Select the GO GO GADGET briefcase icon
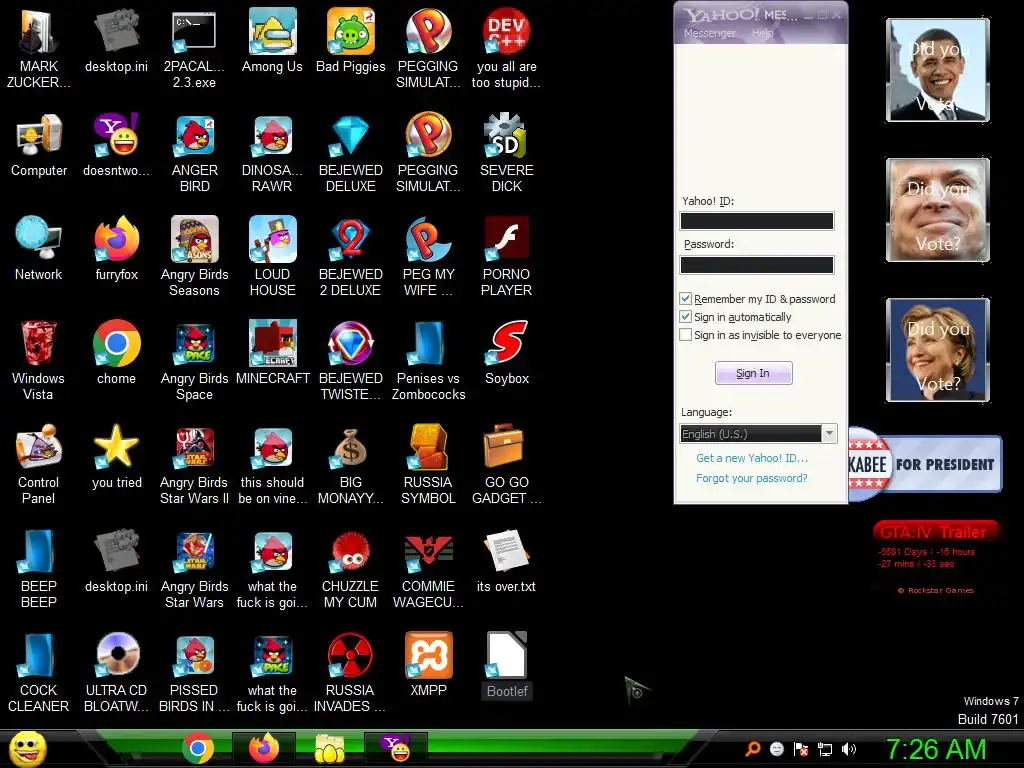 507,464
